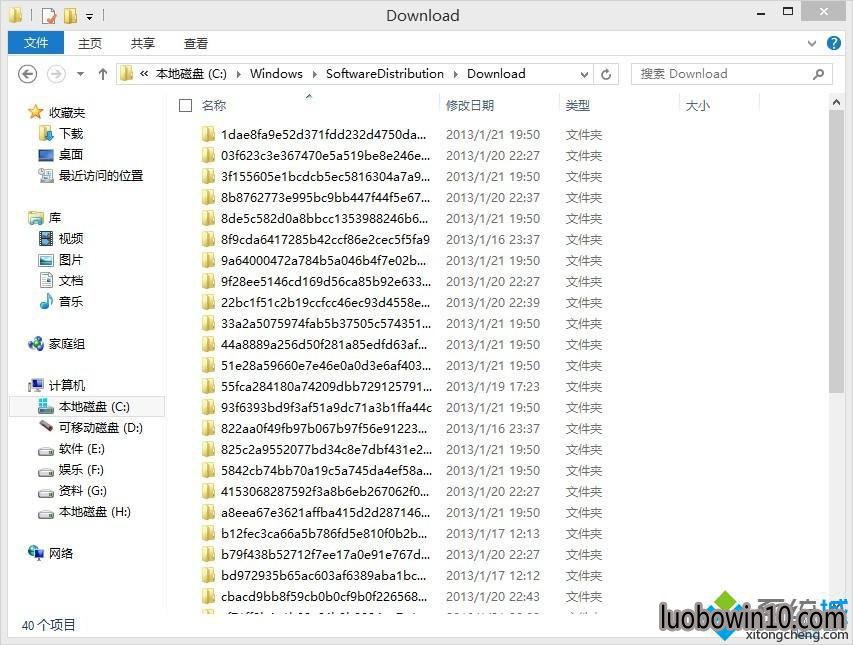Expand breadcrumb arrow after 本地磁盘 (C:)
Image resolution: width=853 pixels, height=645 pixels.
click(238, 74)
